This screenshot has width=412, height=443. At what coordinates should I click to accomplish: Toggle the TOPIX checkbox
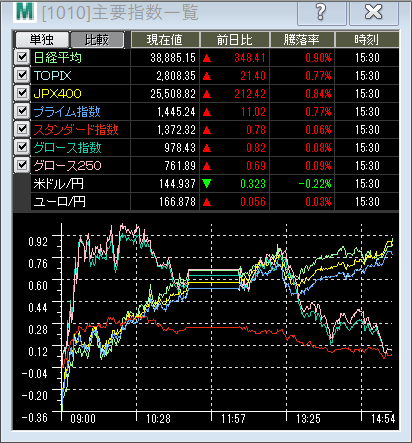22,75
